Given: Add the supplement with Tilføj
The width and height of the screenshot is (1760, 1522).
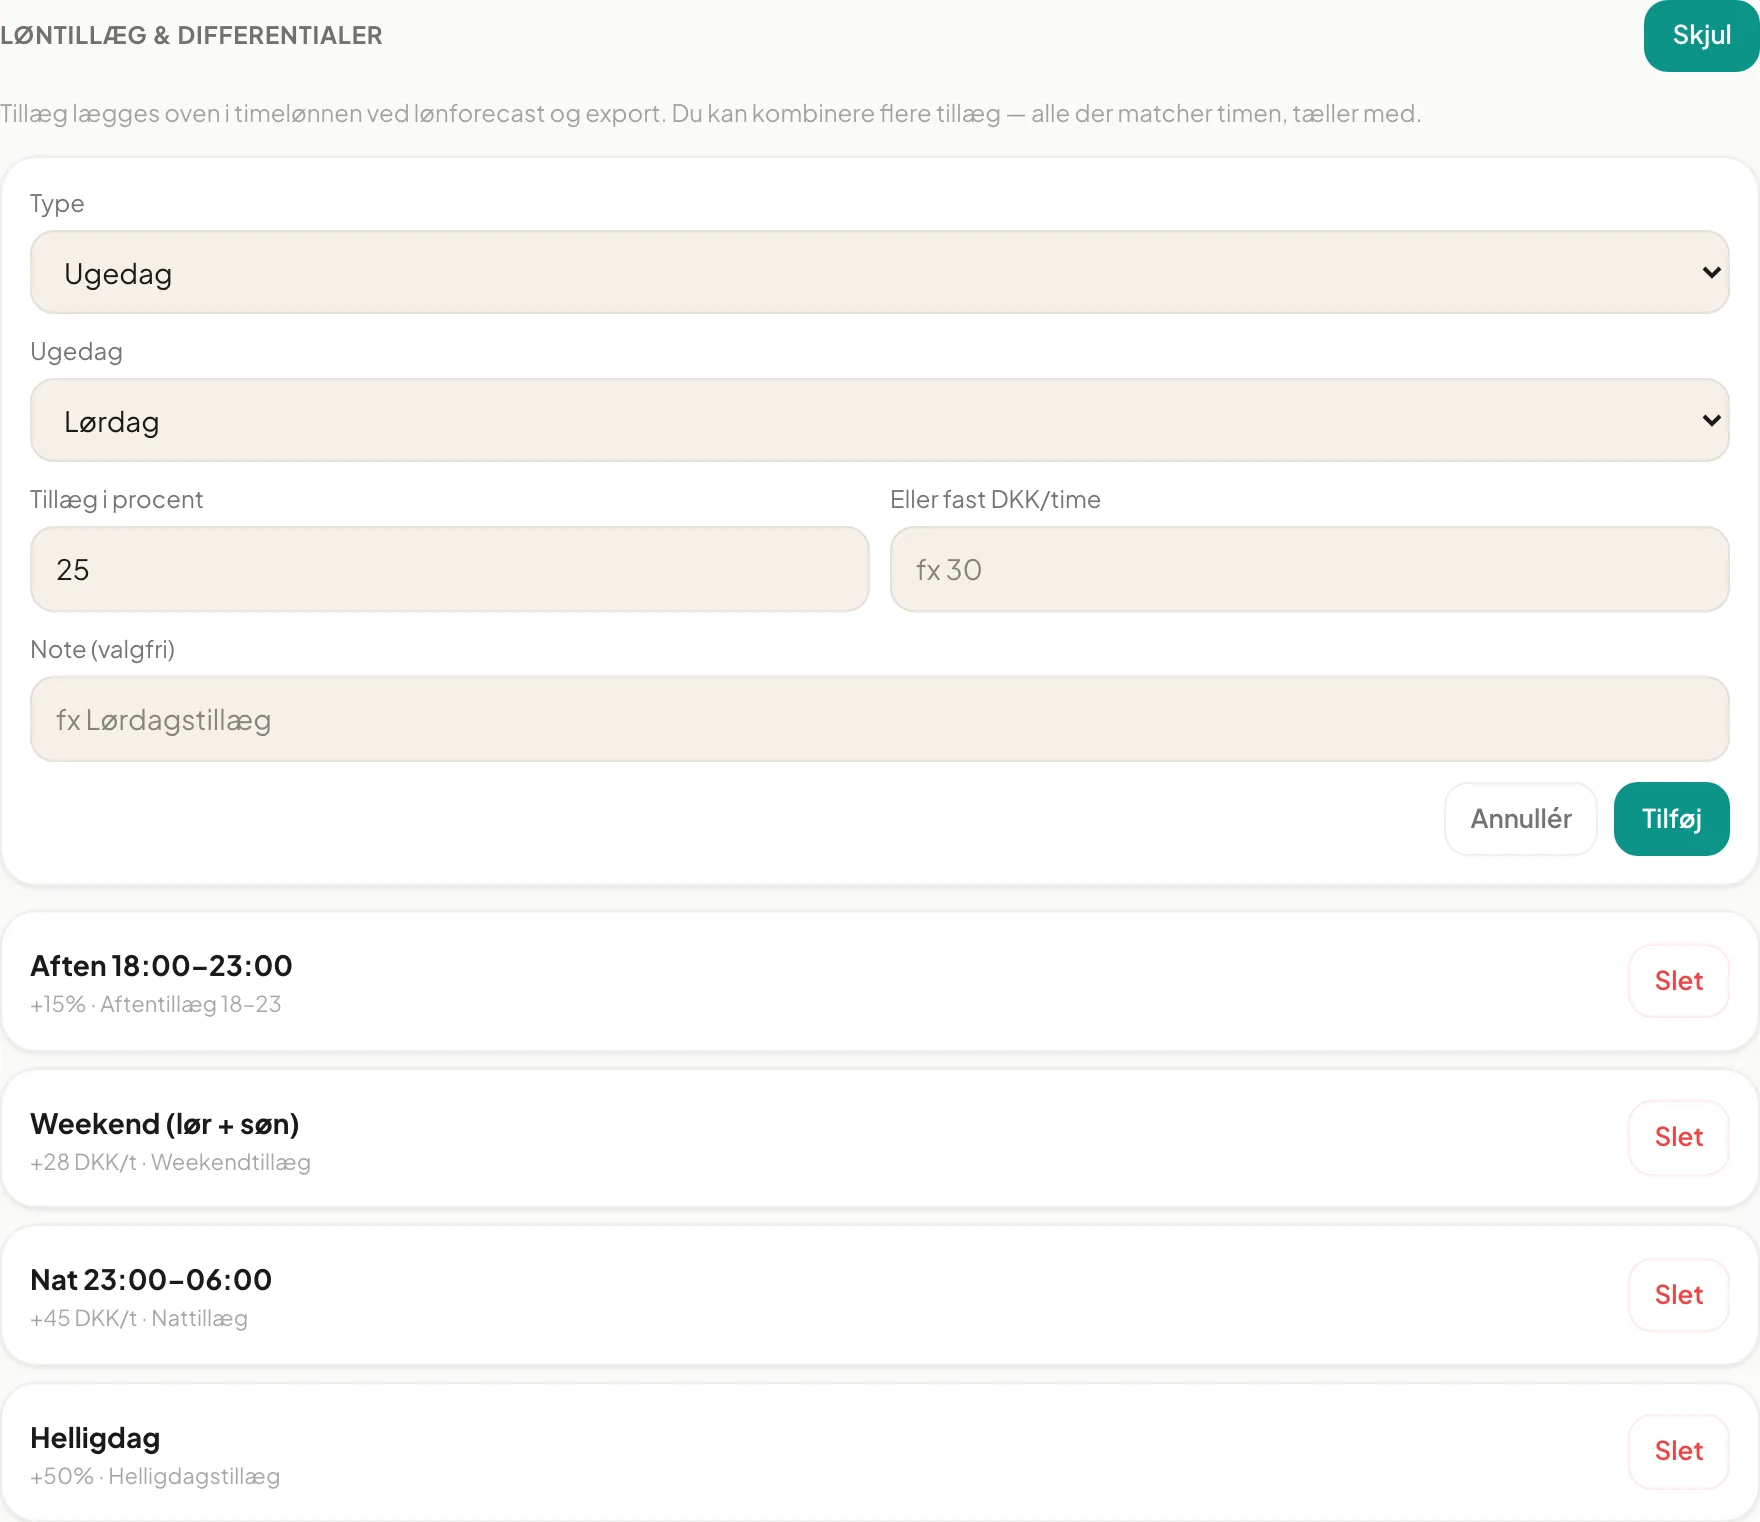Looking at the screenshot, I should 1671,819.
